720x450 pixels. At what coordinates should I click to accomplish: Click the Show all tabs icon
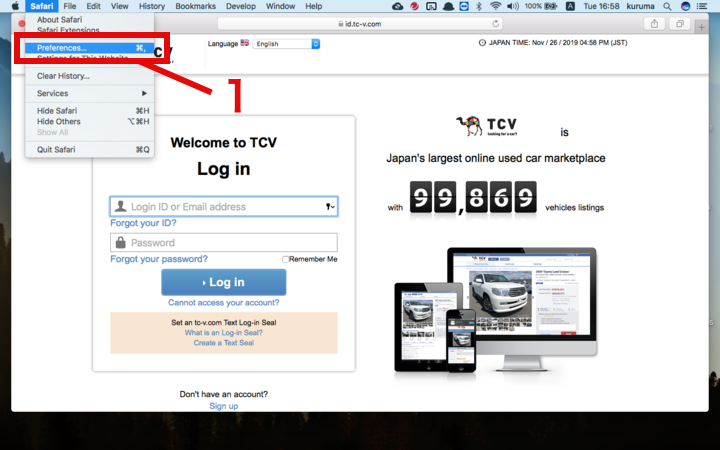coord(681,24)
